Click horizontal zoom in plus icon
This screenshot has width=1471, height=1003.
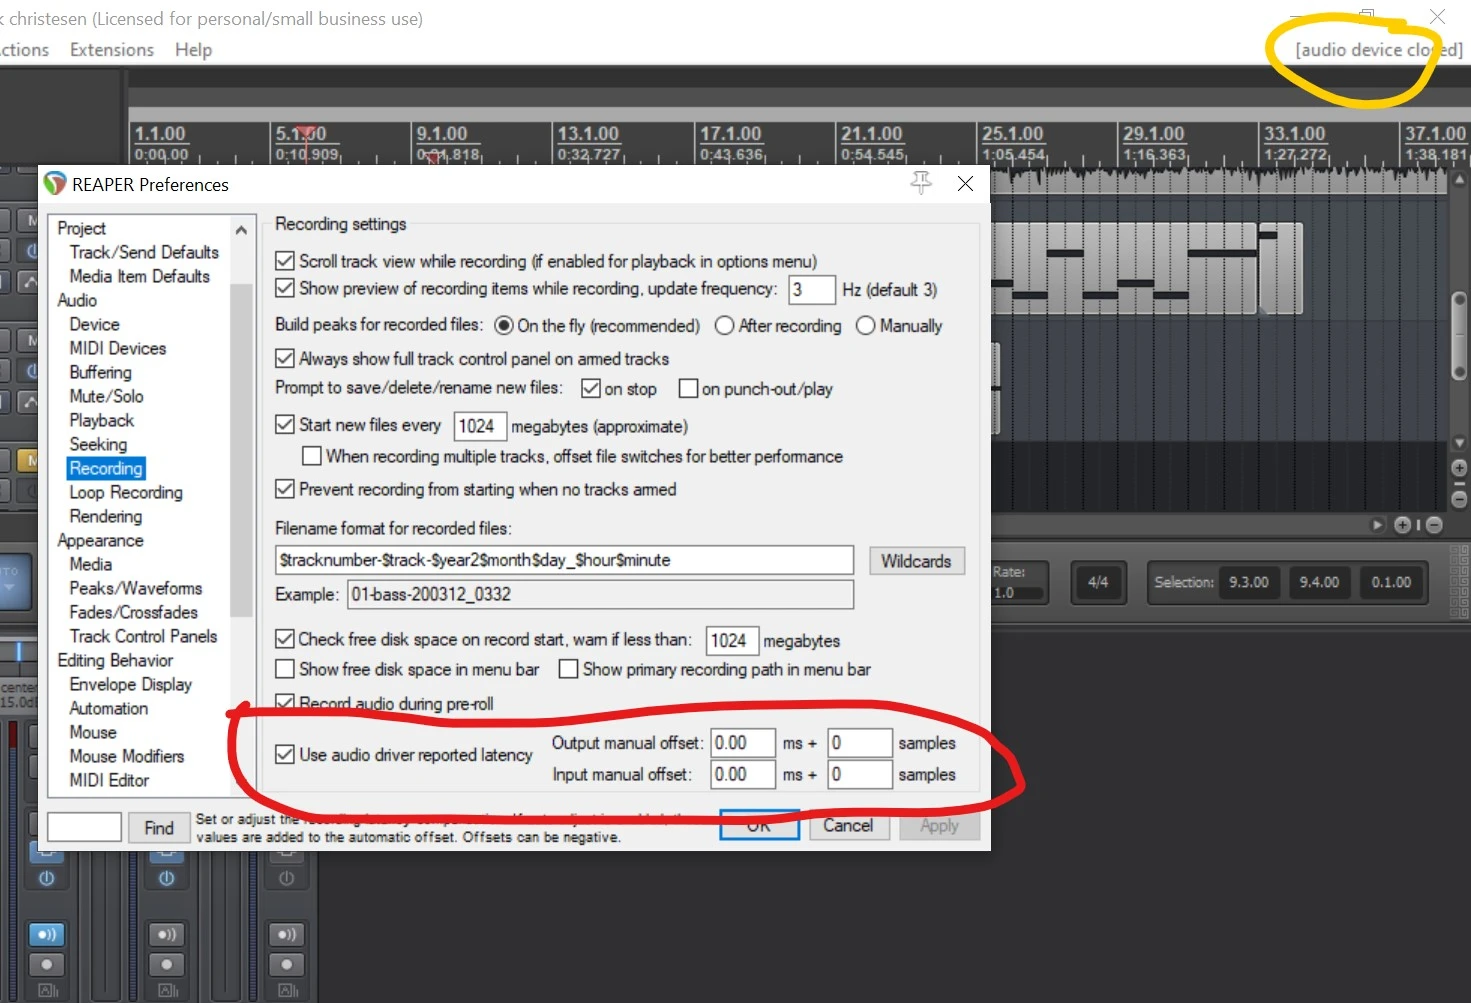click(1402, 525)
